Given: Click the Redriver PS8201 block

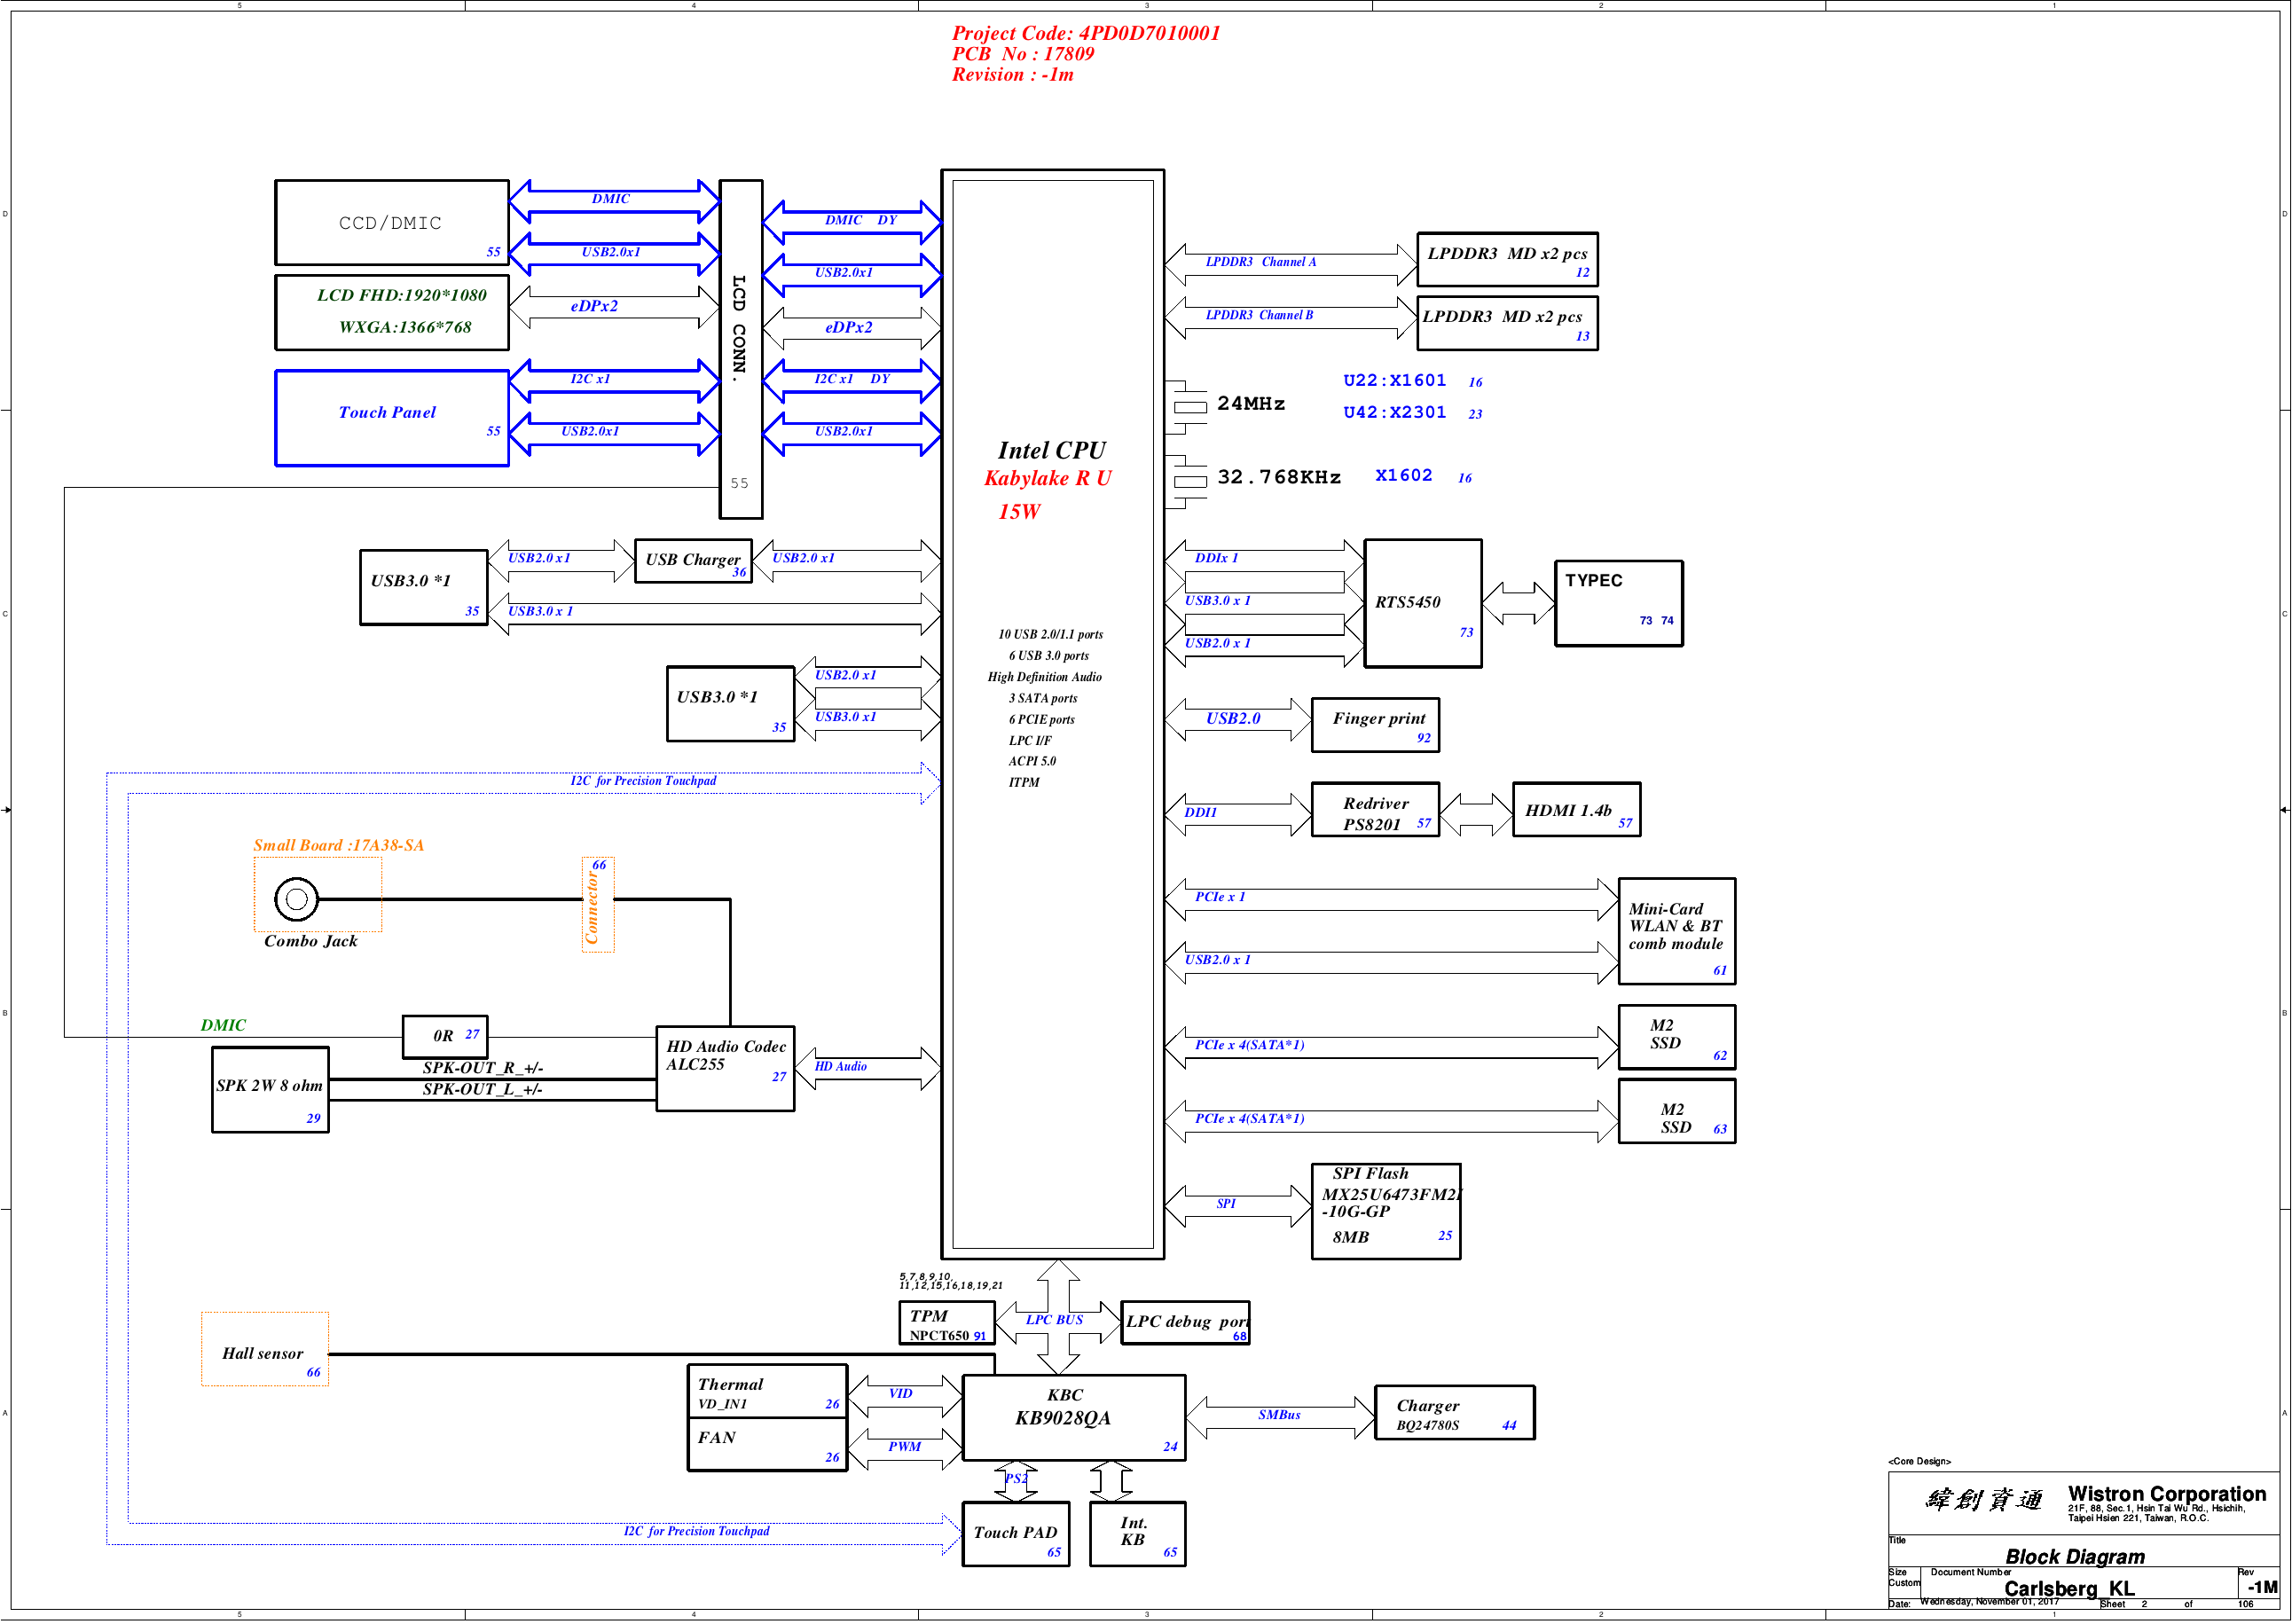Looking at the screenshot, I should point(1375,809).
